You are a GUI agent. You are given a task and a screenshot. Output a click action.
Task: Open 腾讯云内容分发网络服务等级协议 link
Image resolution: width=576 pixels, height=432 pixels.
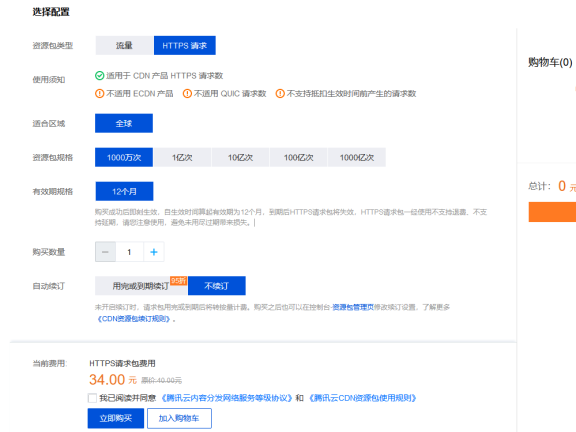(227, 398)
